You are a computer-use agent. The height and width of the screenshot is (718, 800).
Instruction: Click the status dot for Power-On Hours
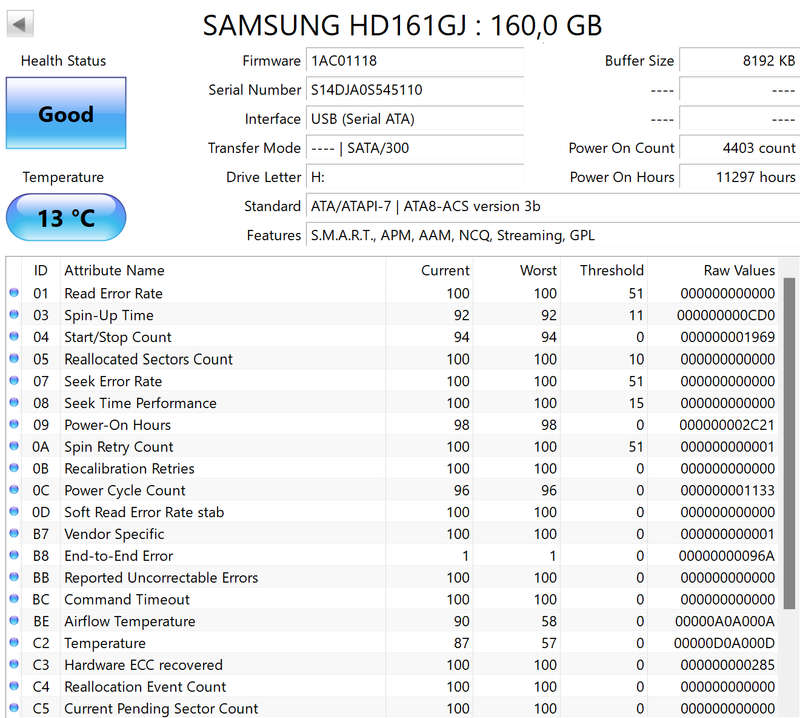[x=14, y=425]
